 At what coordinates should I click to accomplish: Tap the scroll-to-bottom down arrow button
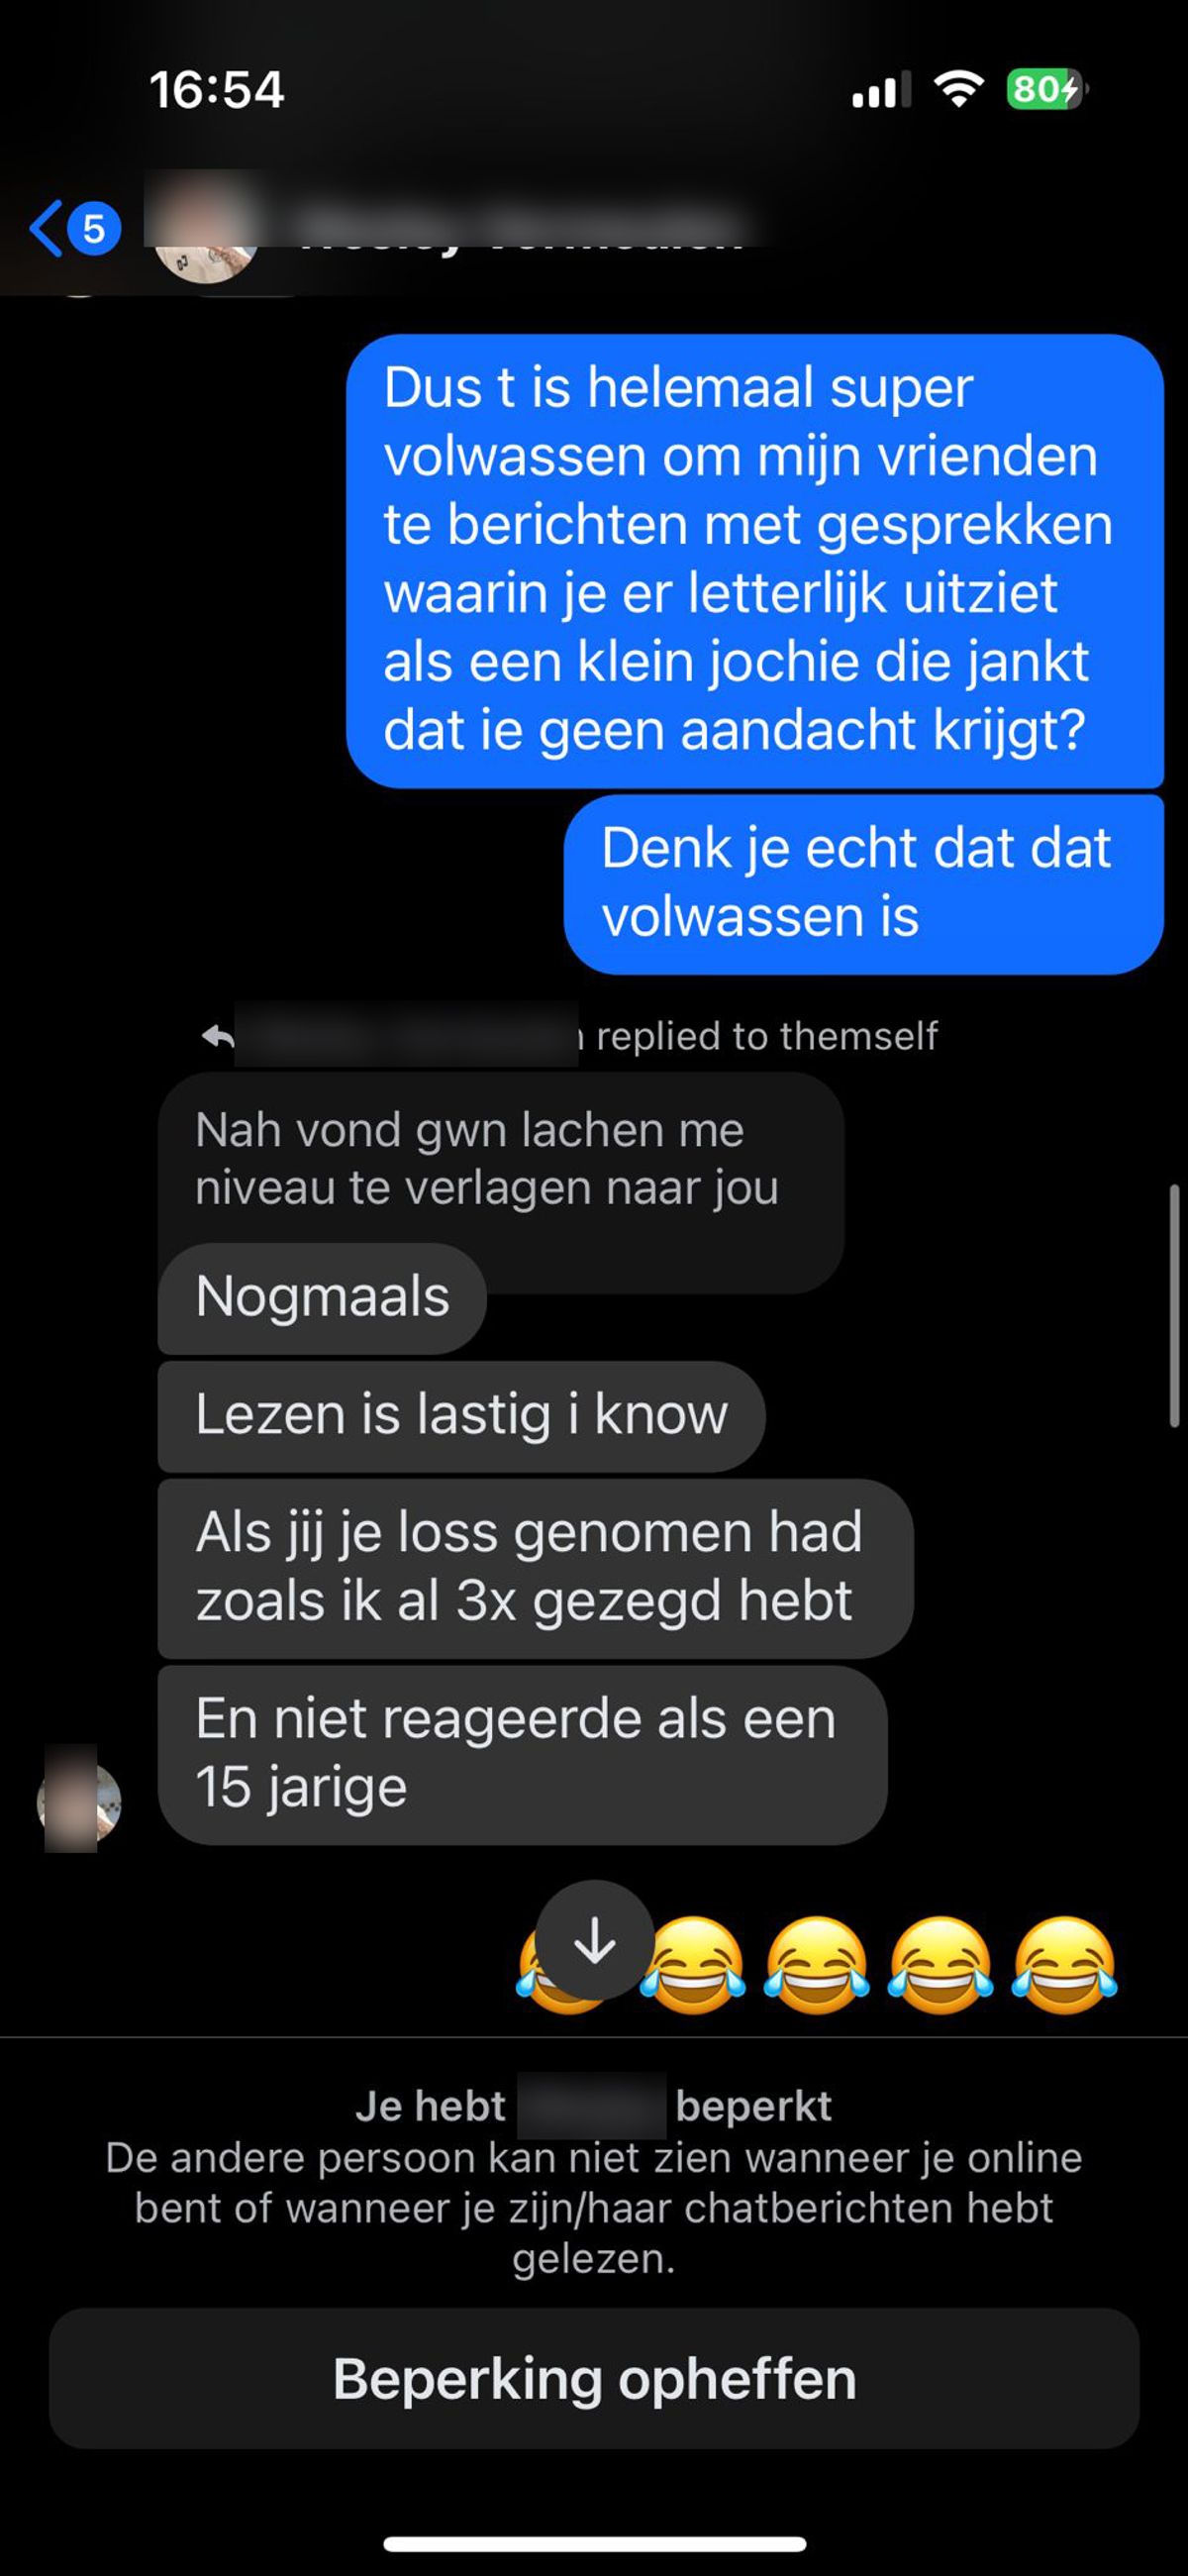(x=594, y=1941)
